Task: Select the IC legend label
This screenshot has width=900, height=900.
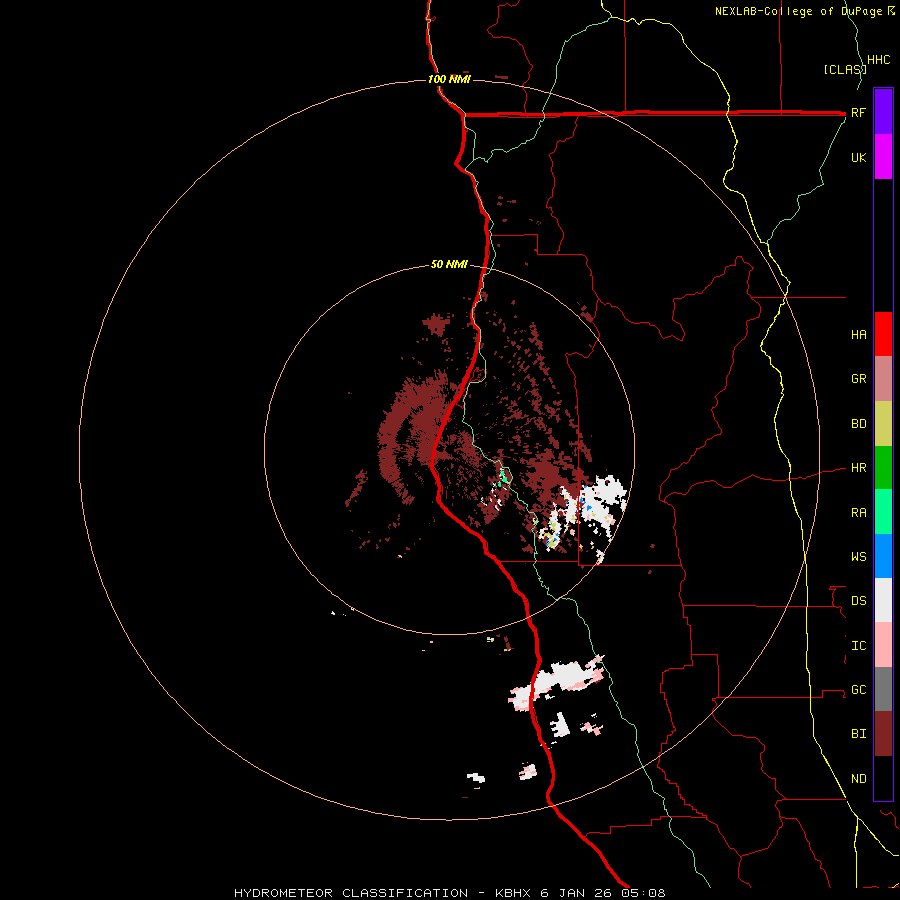Action: click(x=859, y=646)
